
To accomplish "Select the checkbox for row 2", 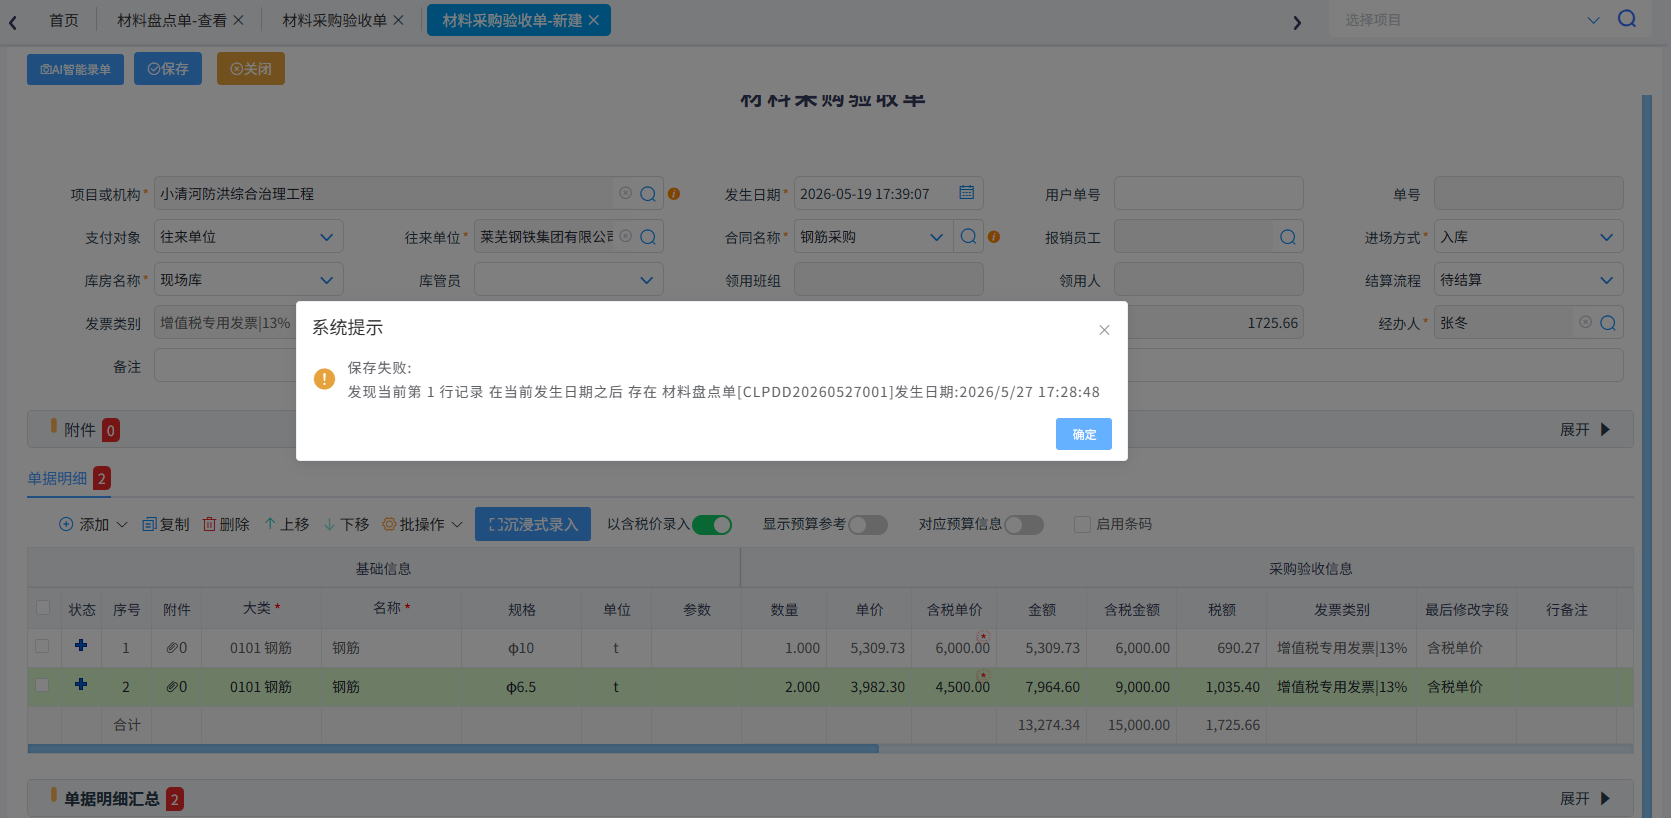I will (42, 685).
